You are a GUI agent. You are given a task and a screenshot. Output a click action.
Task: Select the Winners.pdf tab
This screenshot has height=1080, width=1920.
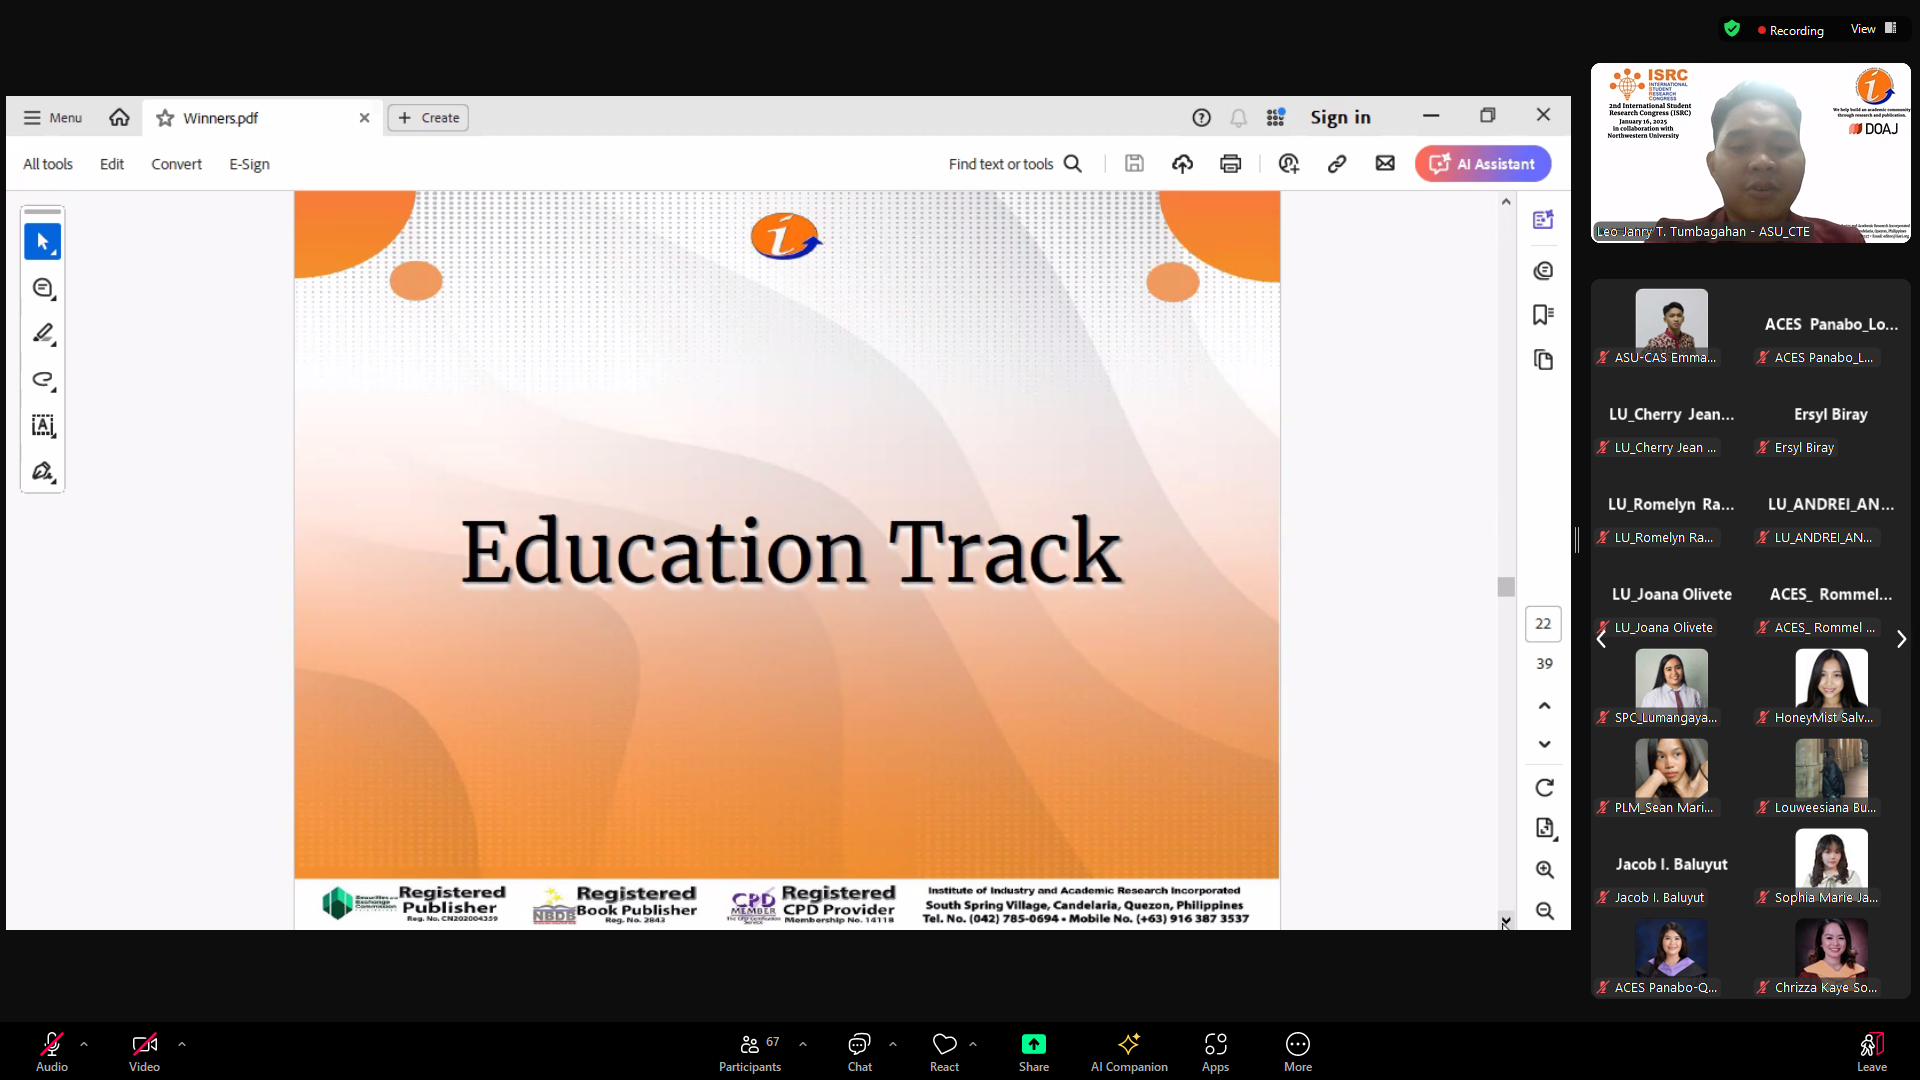[x=220, y=118]
